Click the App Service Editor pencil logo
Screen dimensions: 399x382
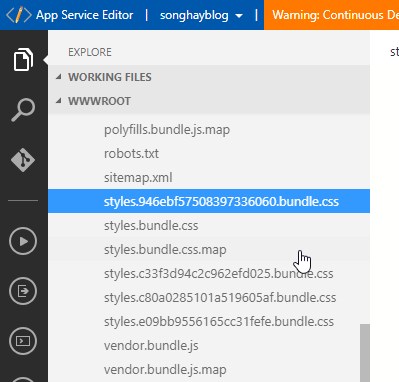19,15
